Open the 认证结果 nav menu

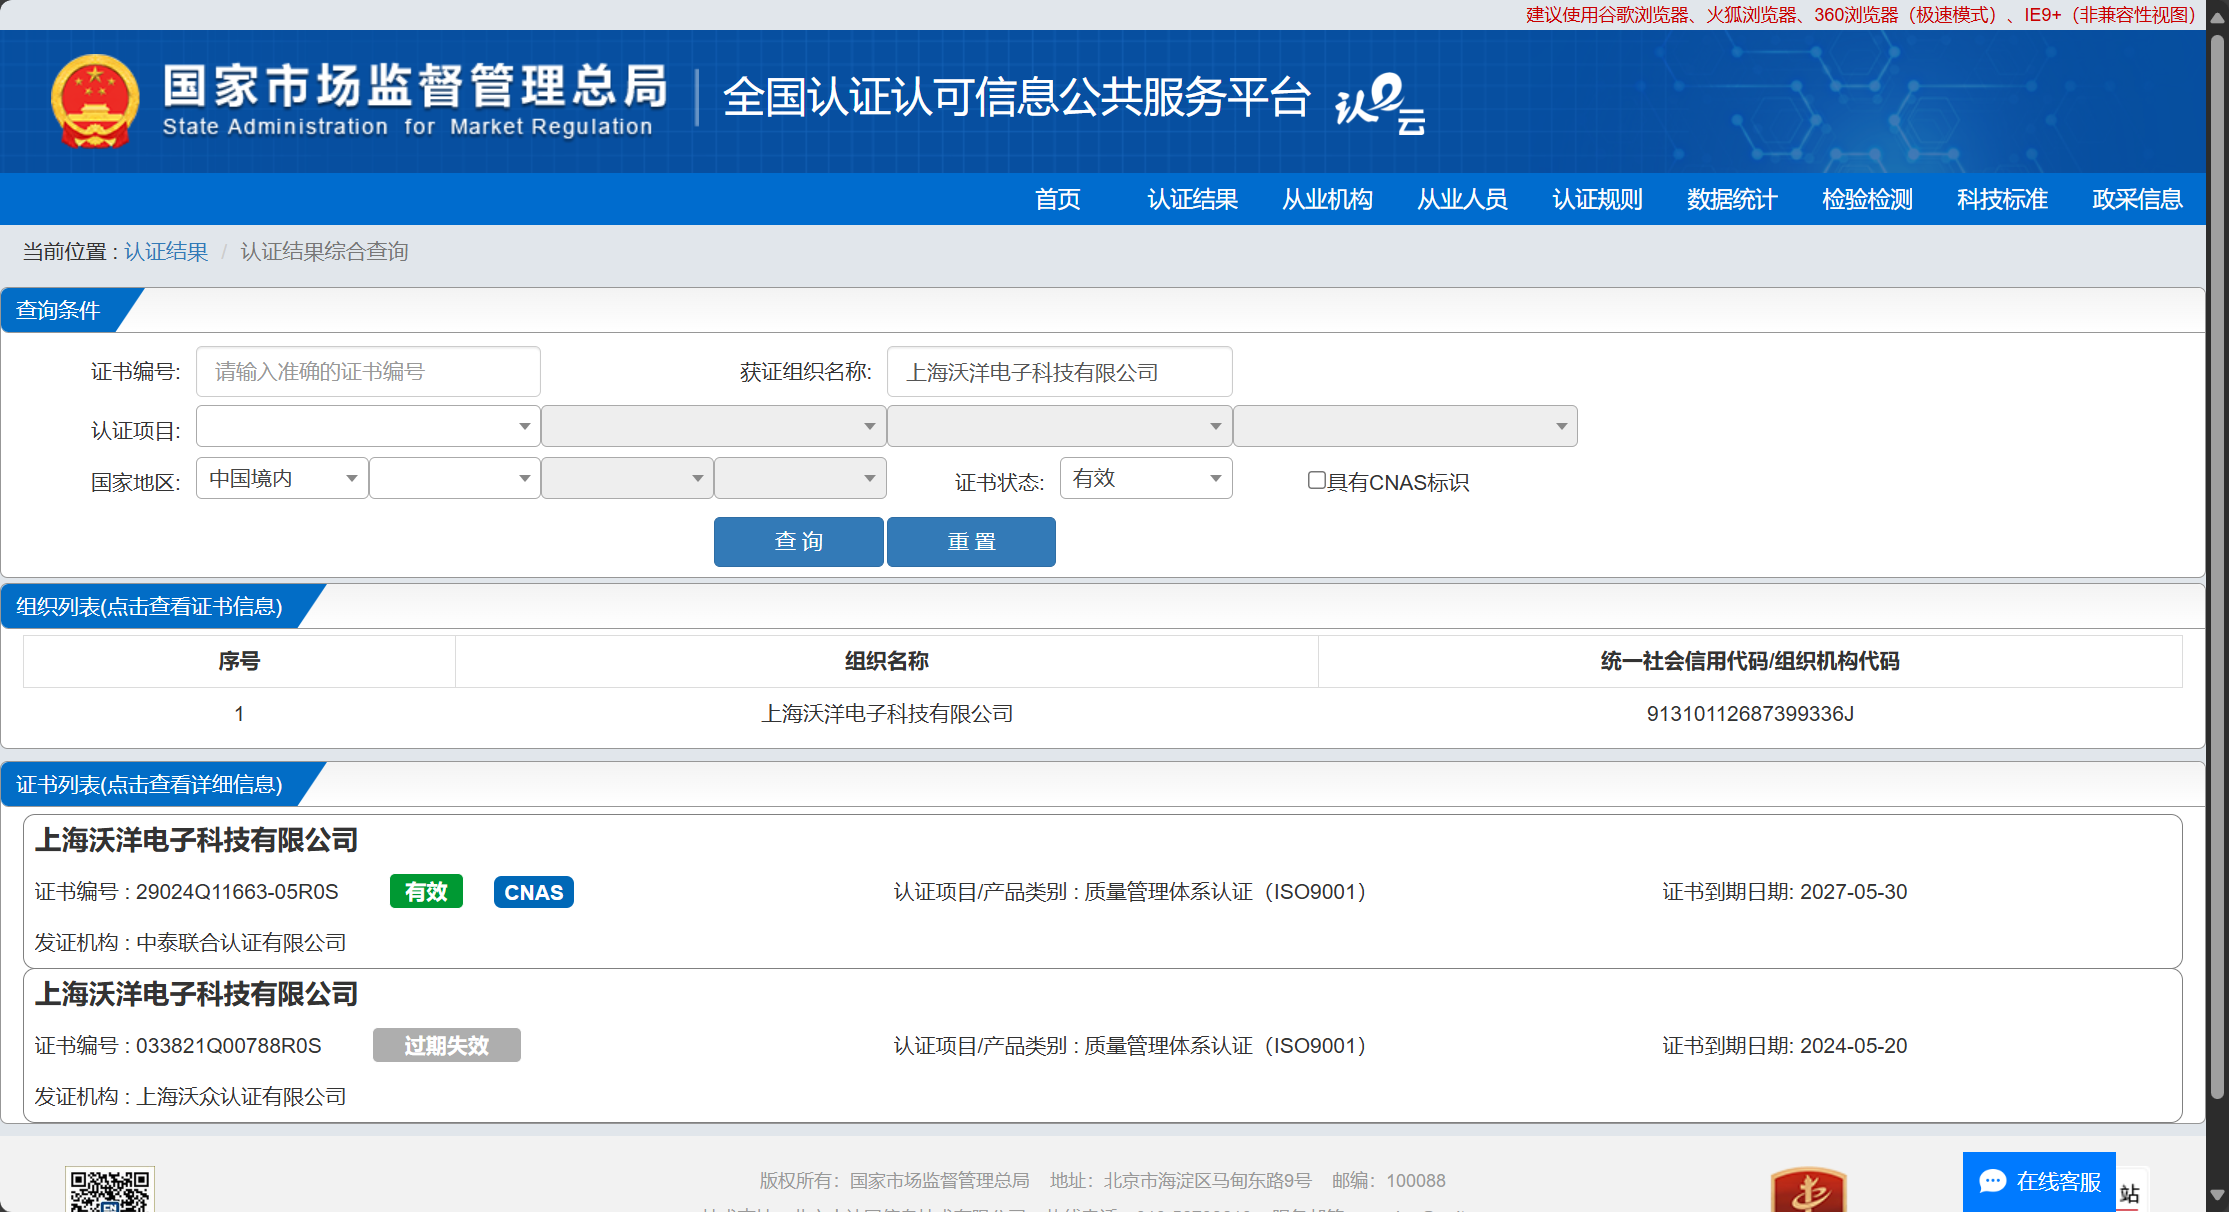point(1192,199)
